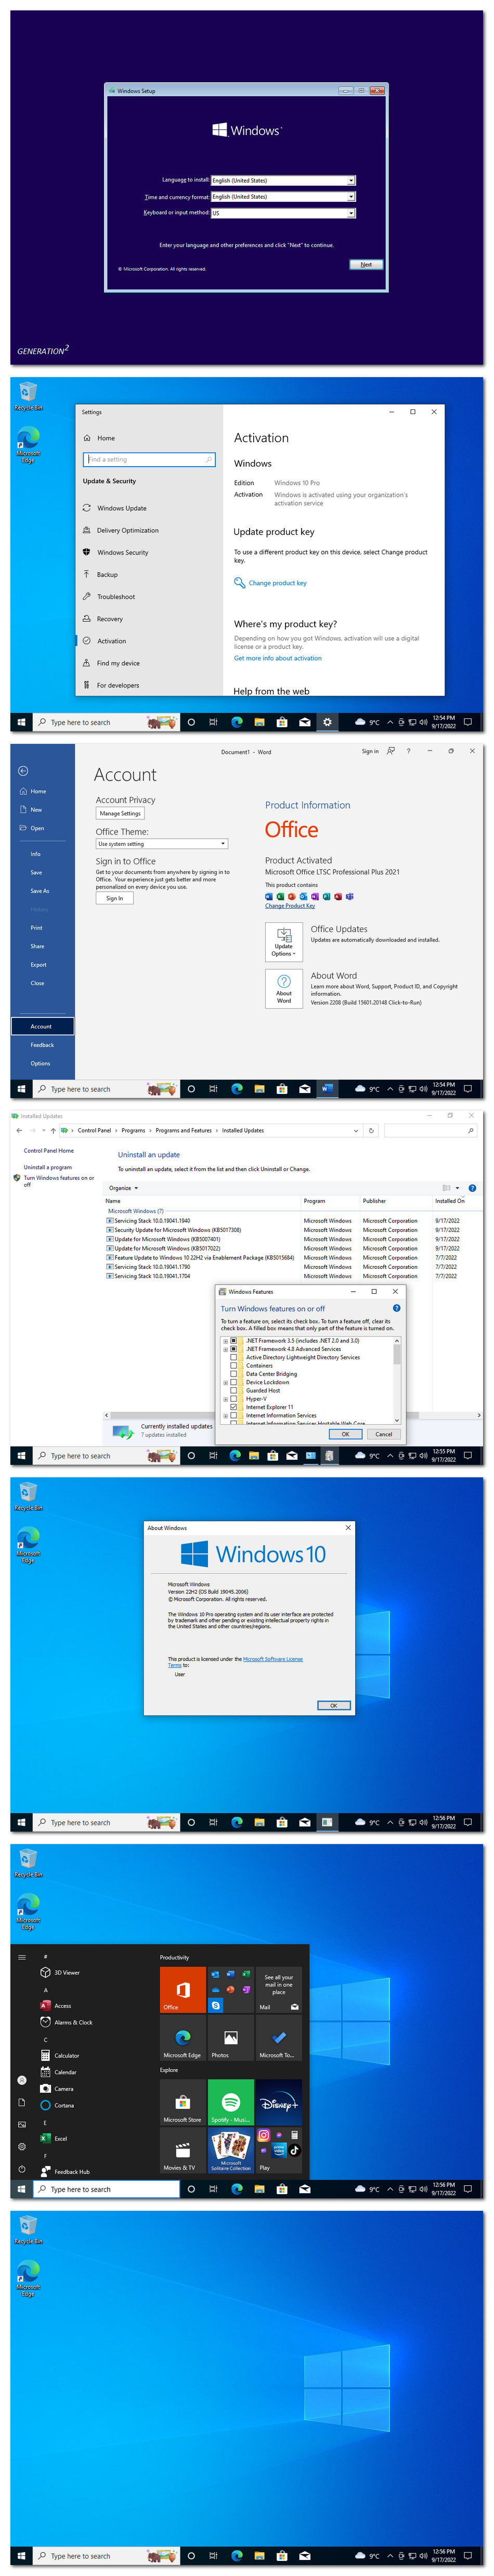Open Microsoft Edge tile in Start menu

182,2037
